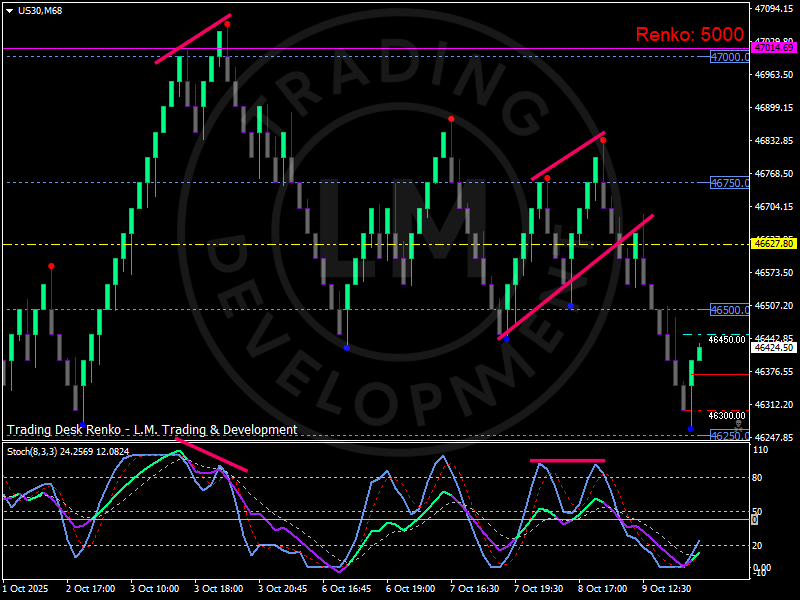Click the 46500.0 blue level tag
Screen dimensions: 800x600
pyautogui.click(x=729, y=310)
